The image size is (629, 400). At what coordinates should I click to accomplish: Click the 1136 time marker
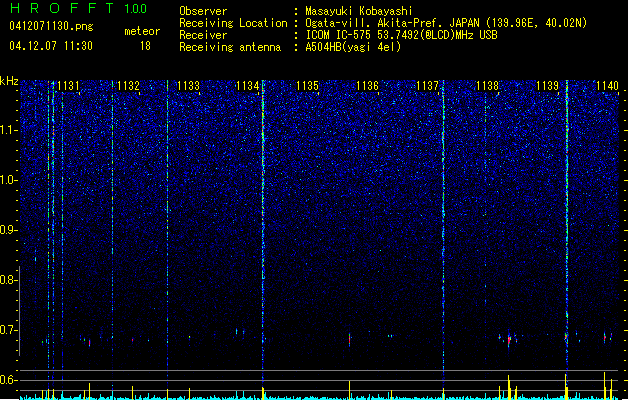click(x=367, y=86)
